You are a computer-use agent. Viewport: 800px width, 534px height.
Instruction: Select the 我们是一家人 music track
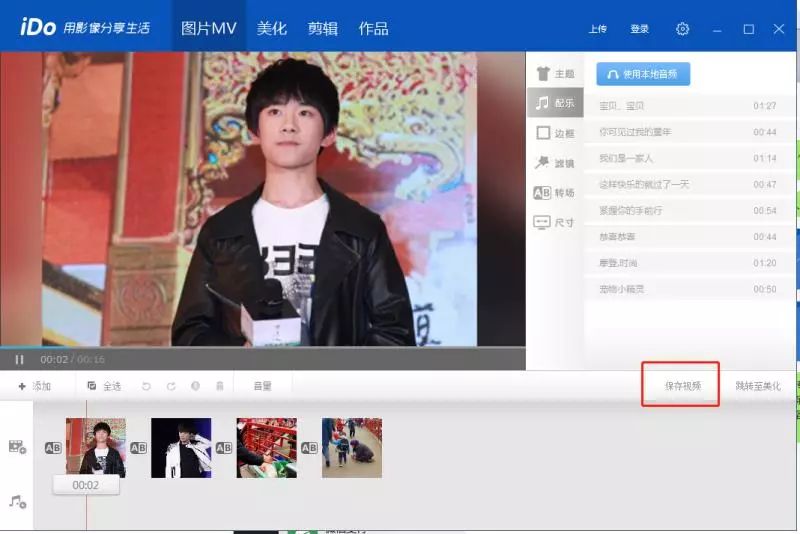pyautogui.click(x=626, y=158)
